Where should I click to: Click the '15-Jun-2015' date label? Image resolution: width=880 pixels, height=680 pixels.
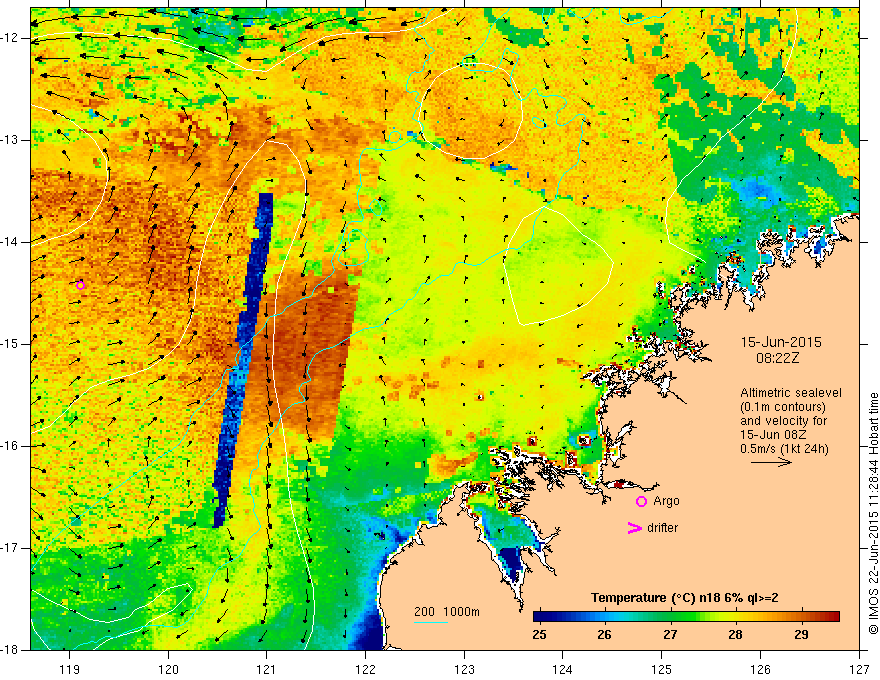781,342
